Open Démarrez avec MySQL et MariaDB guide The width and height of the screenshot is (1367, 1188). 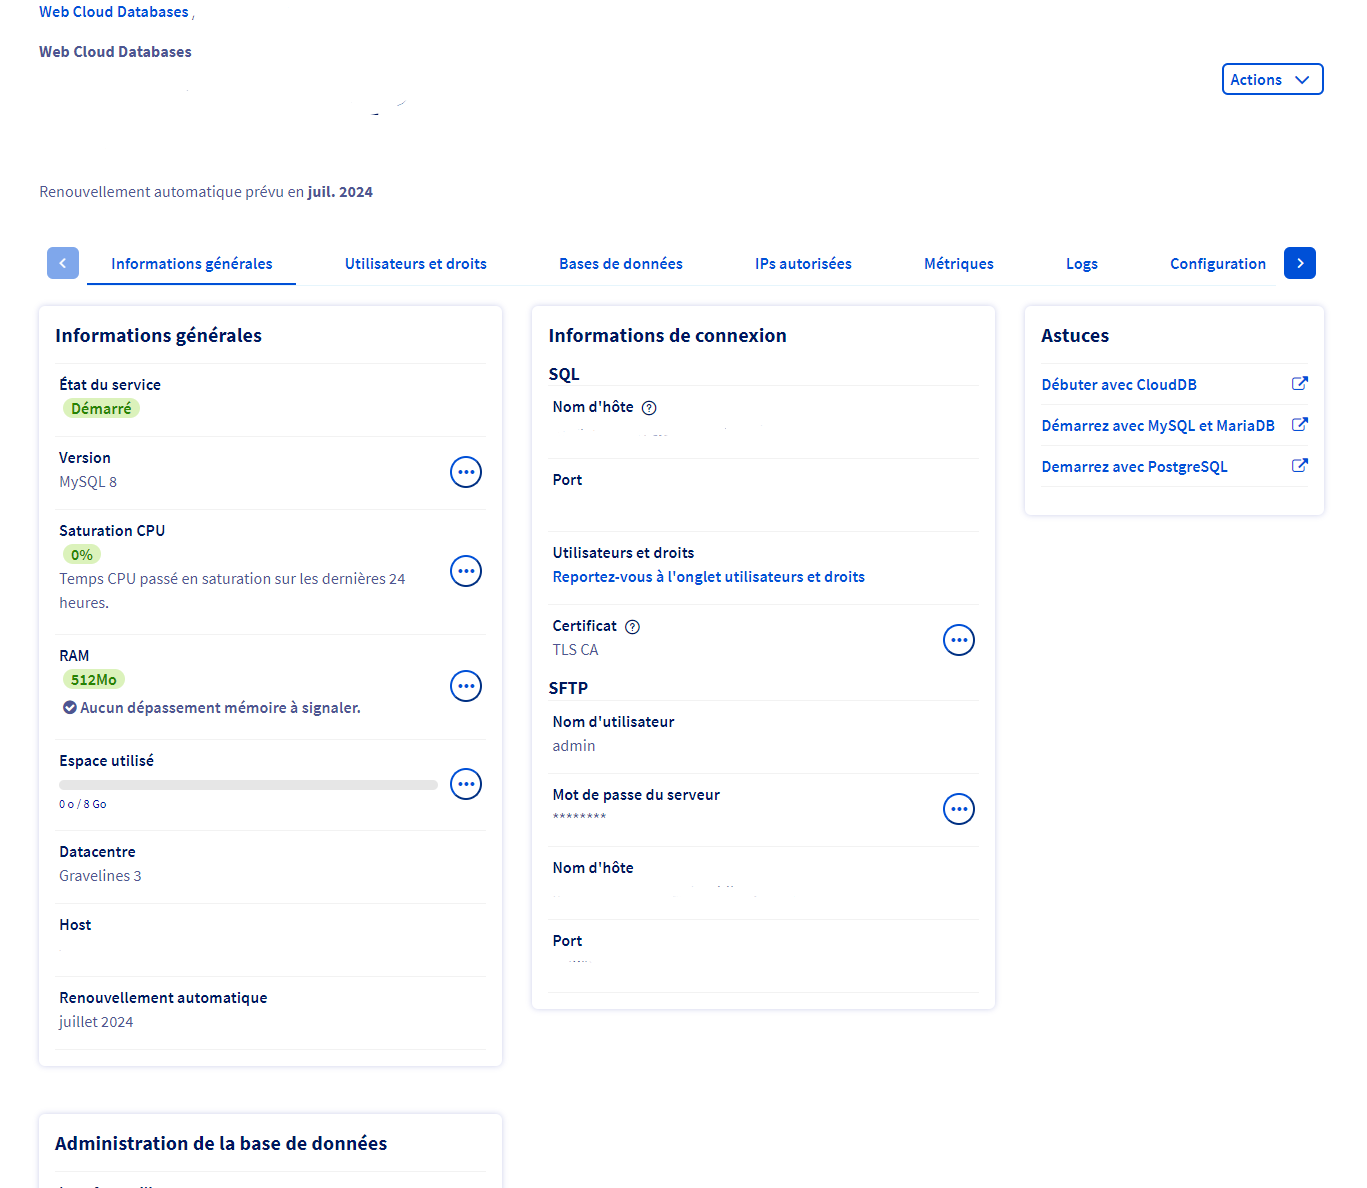click(x=1157, y=426)
